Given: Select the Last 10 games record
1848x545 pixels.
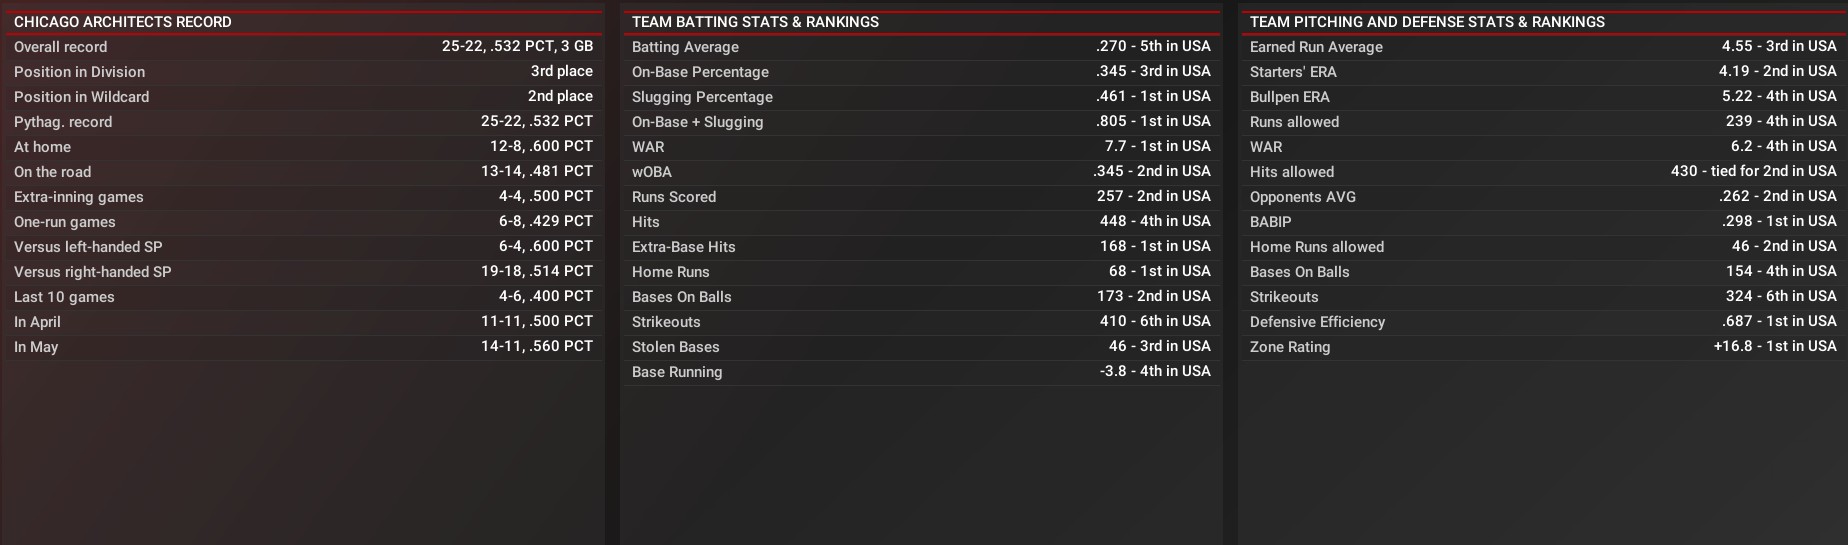Looking at the screenshot, I should click(x=302, y=297).
